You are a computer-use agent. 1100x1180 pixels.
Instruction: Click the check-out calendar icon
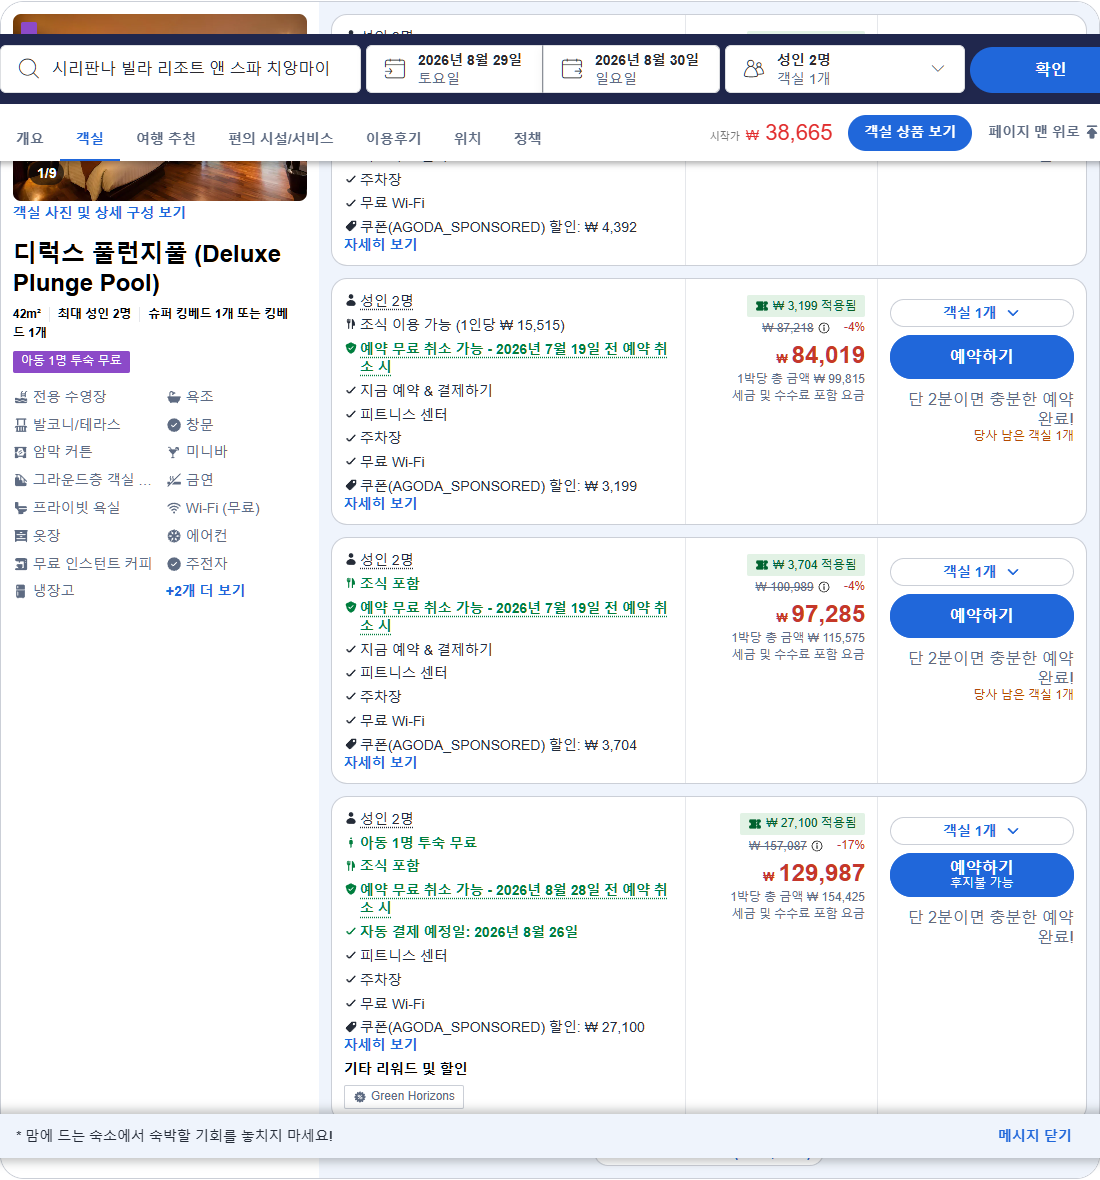coord(572,68)
